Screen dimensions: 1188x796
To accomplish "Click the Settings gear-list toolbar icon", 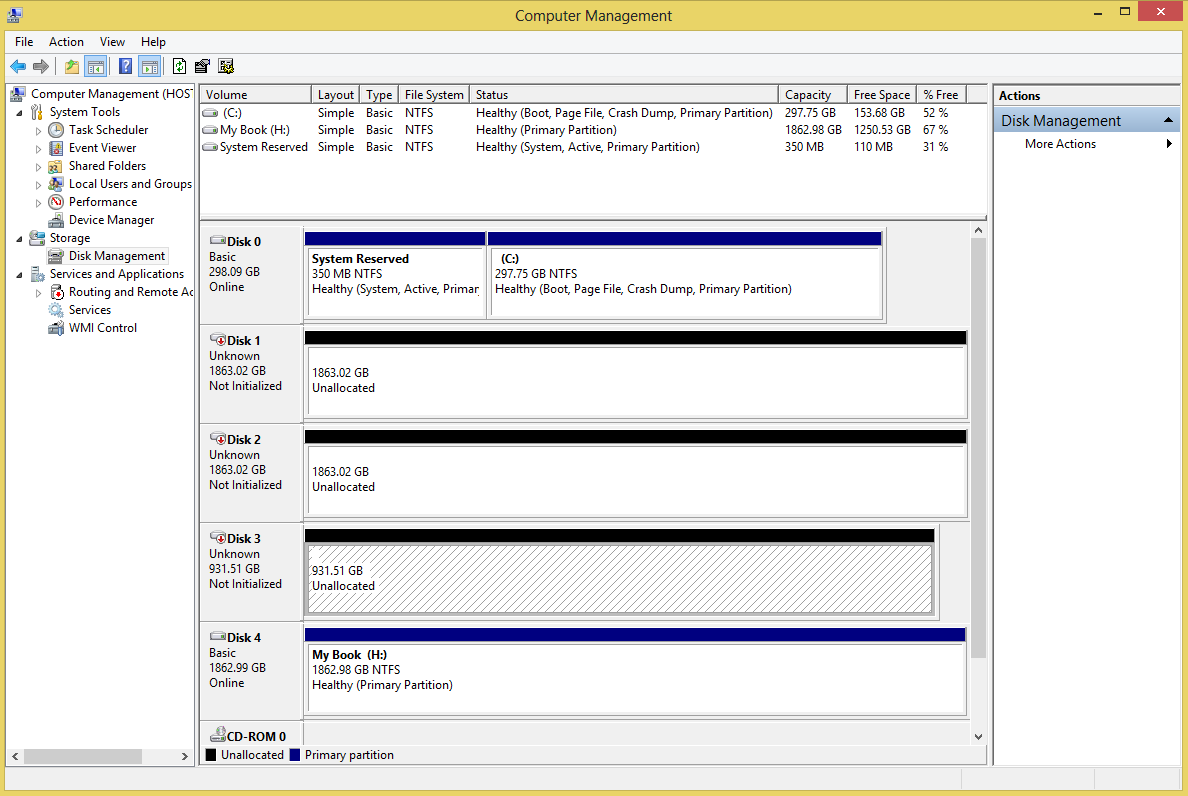I will 226,67.
